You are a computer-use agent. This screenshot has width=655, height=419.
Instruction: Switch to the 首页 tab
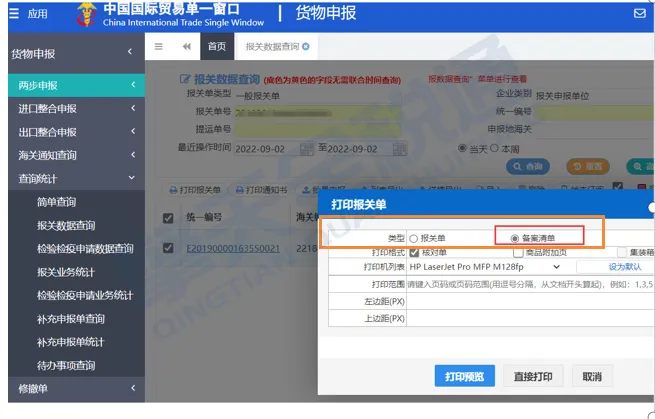coord(217,46)
